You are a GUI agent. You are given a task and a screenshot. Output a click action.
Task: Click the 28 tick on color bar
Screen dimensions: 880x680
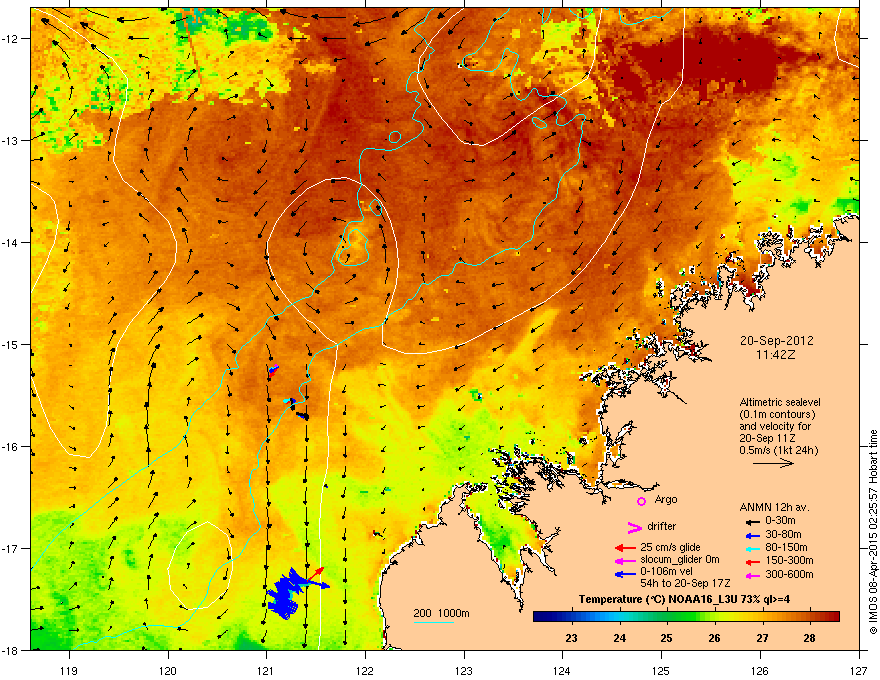coord(809,638)
